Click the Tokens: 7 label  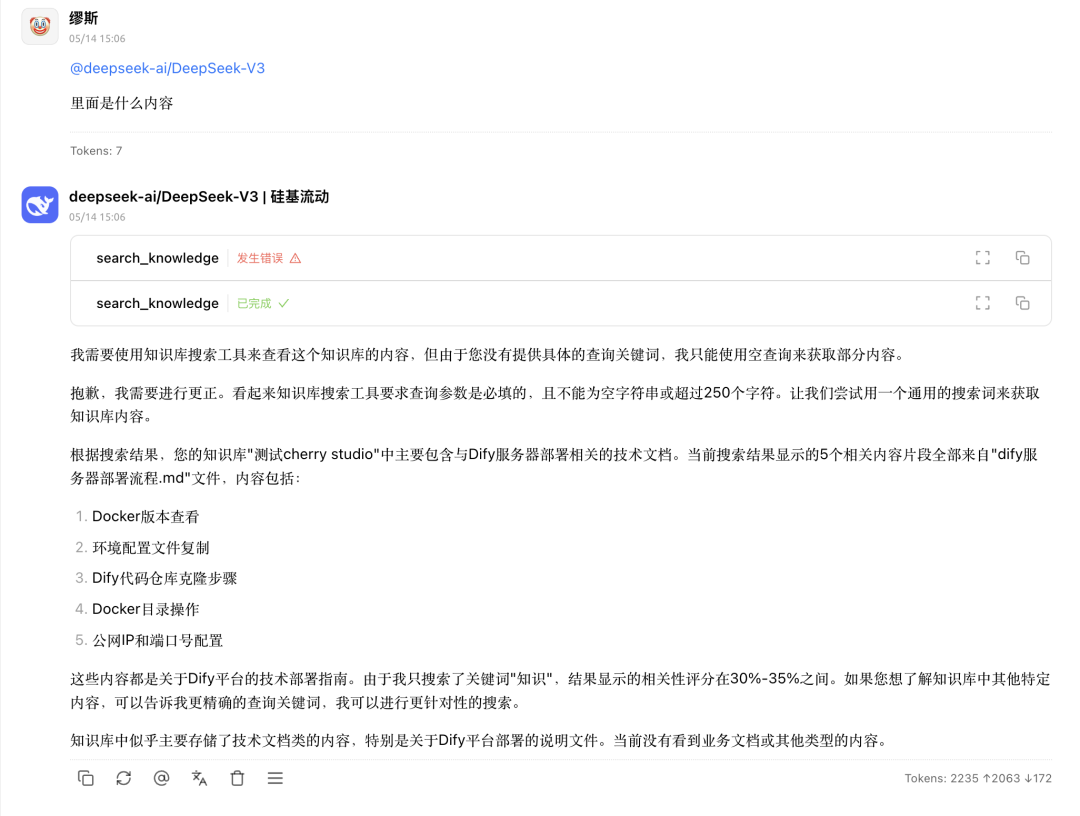click(x=96, y=151)
